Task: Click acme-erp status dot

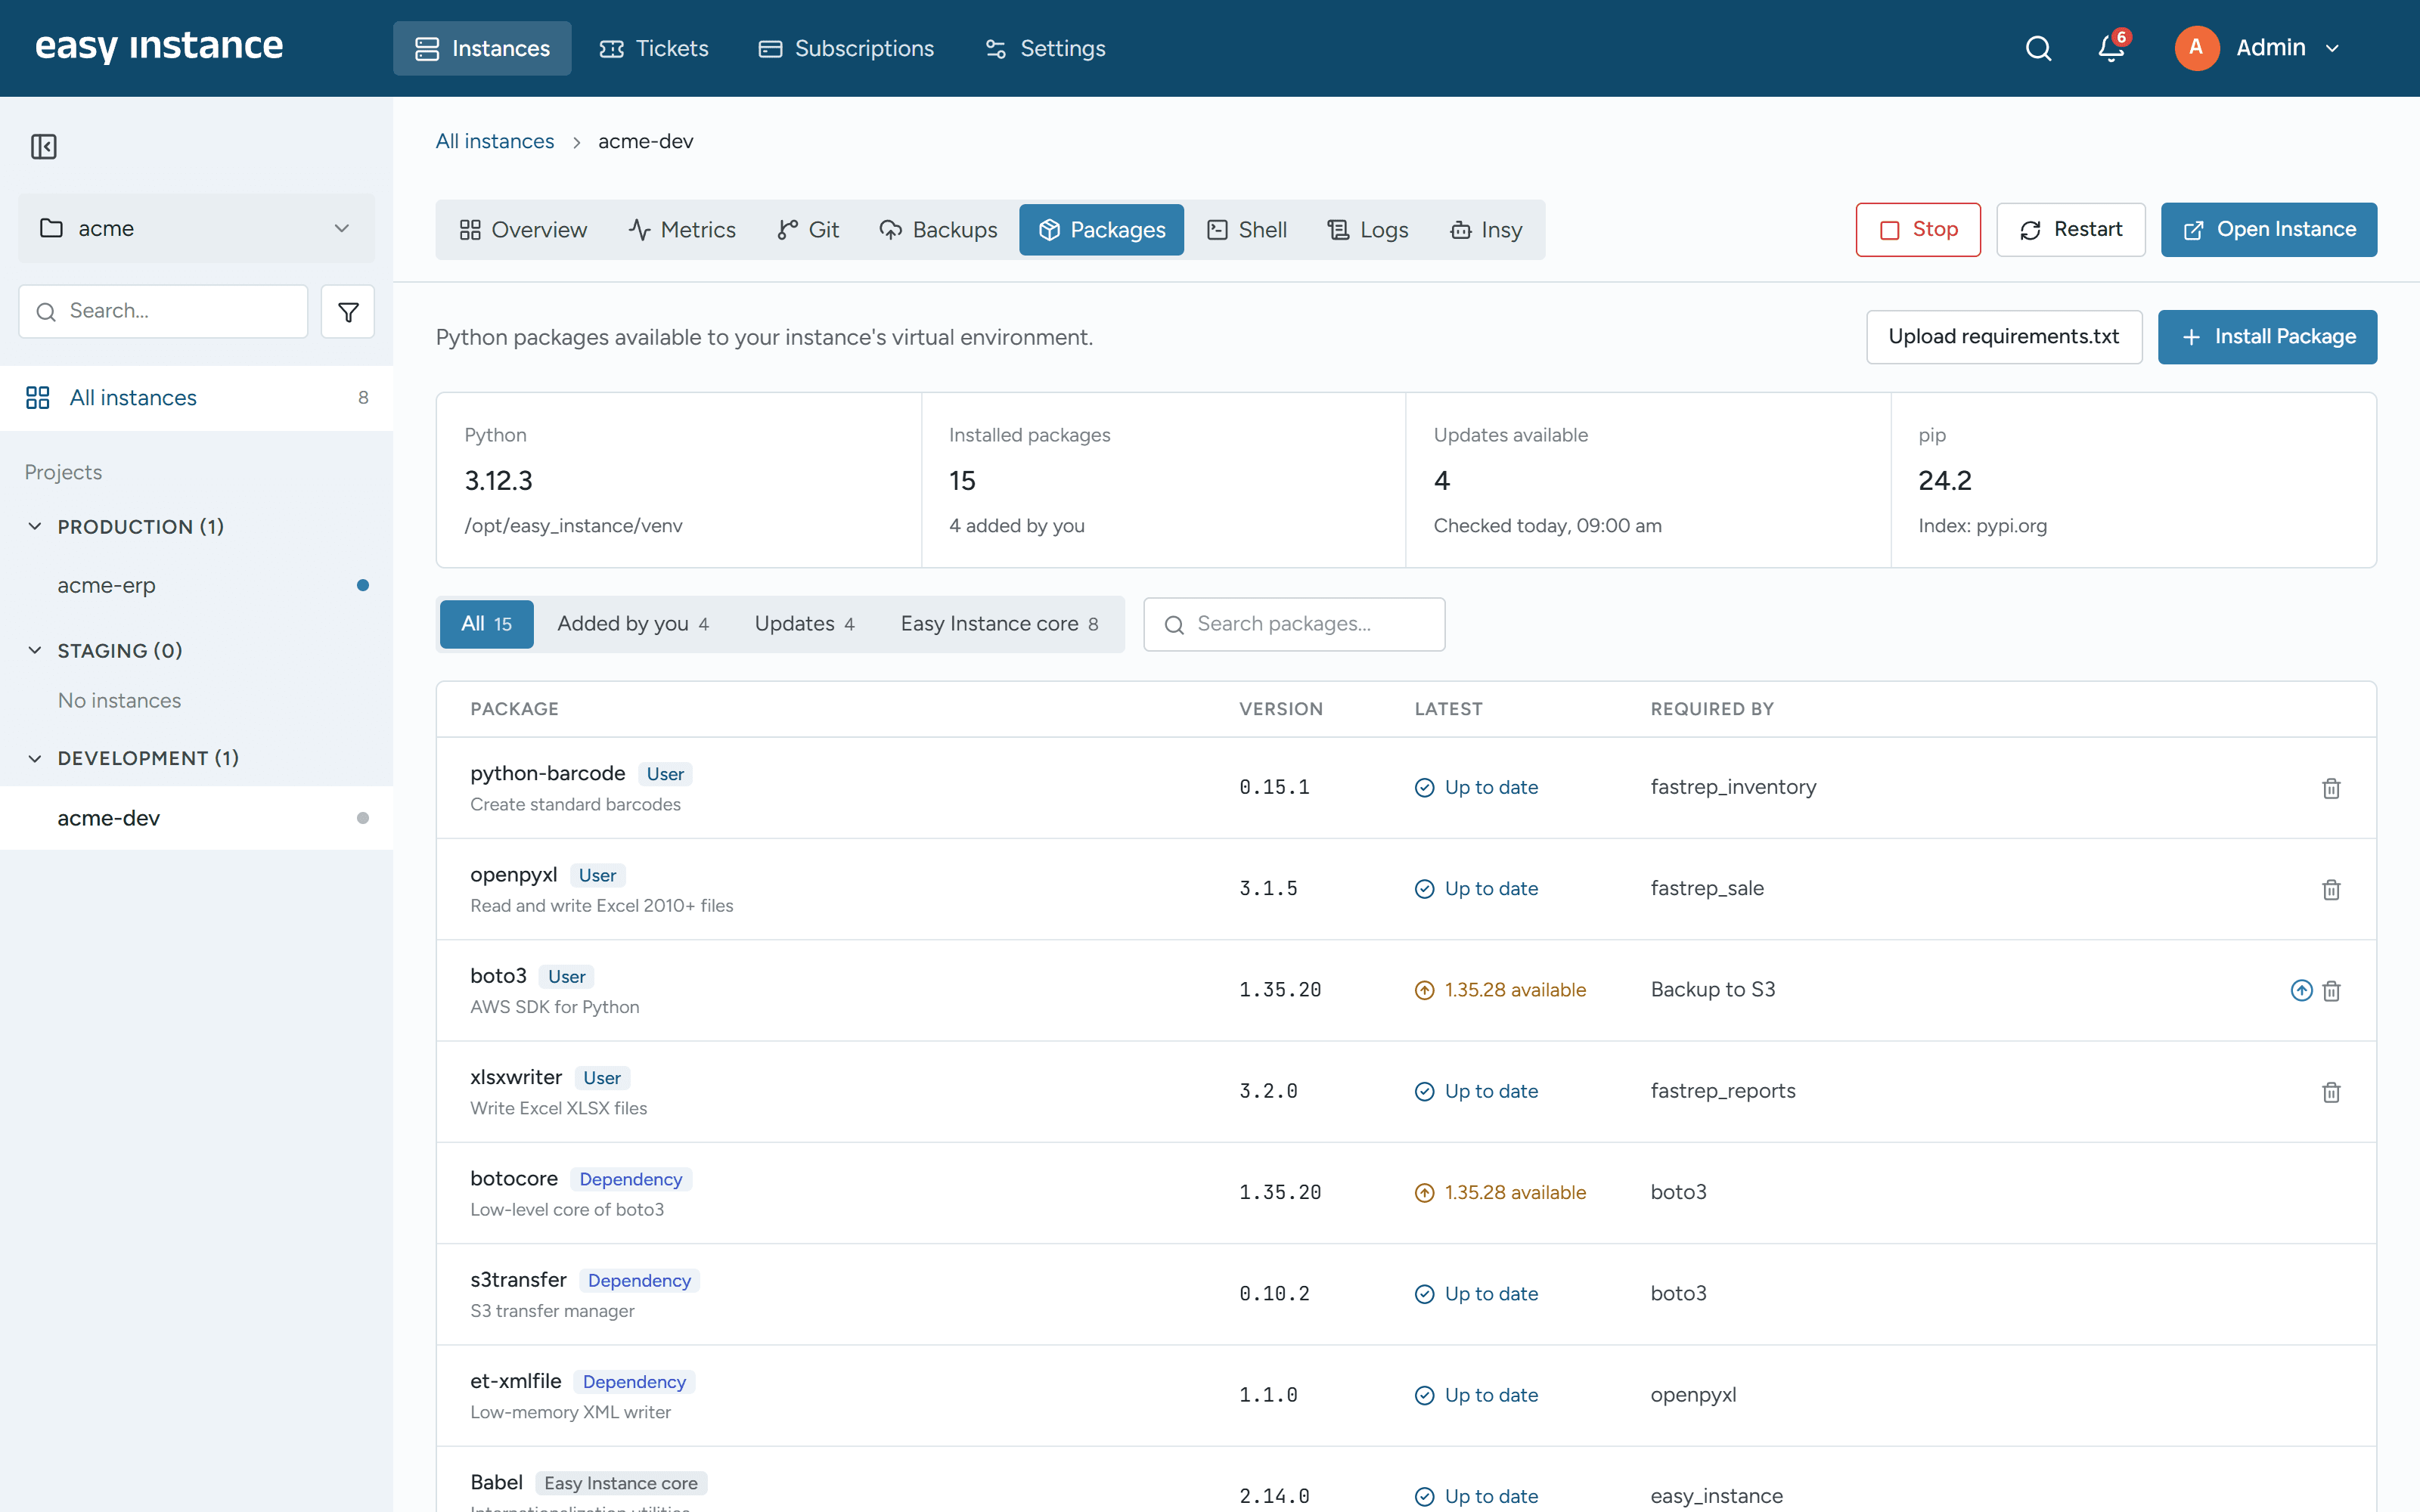Action: (x=363, y=585)
